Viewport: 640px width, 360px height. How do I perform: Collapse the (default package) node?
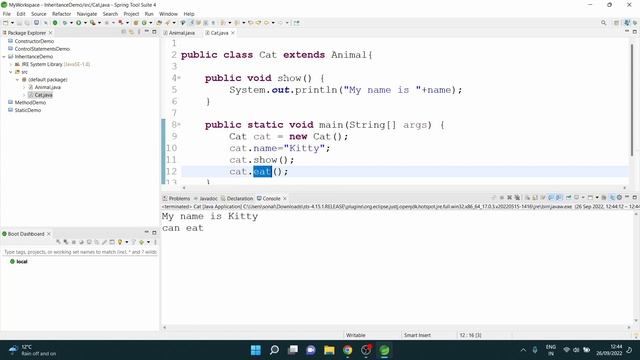point(18,80)
